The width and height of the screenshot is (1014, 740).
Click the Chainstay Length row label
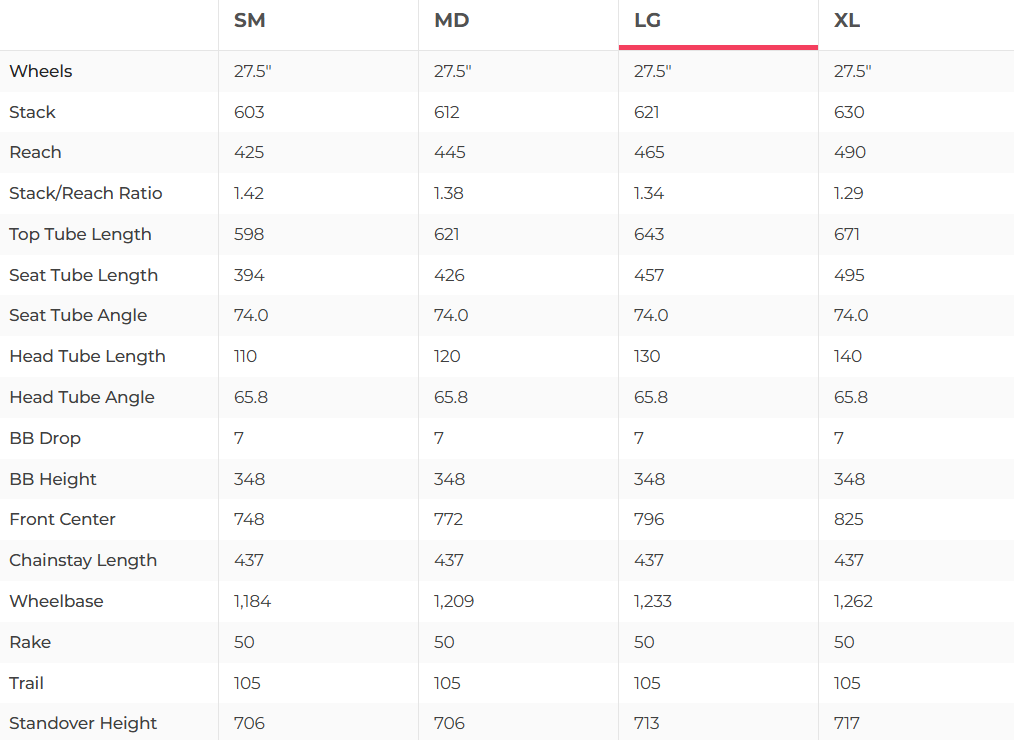pos(83,560)
